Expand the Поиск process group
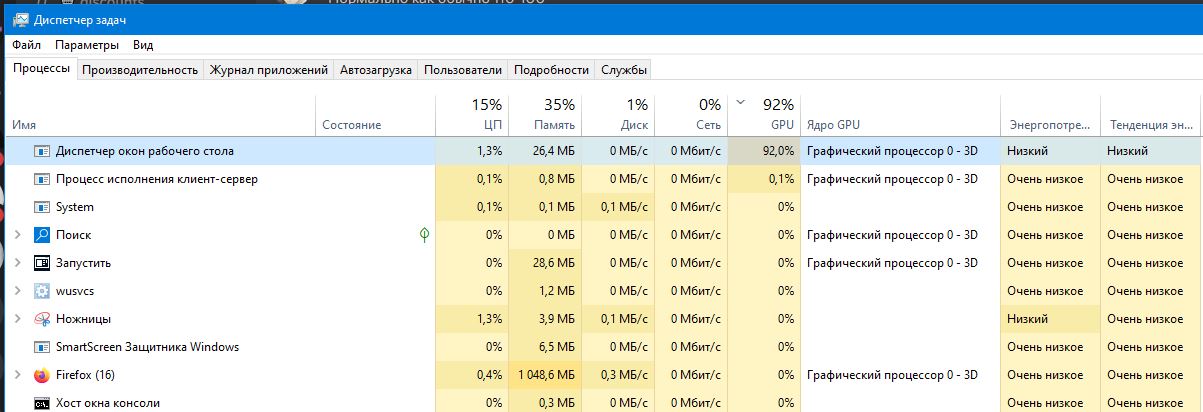This screenshot has height=412, width=1203. [17, 235]
